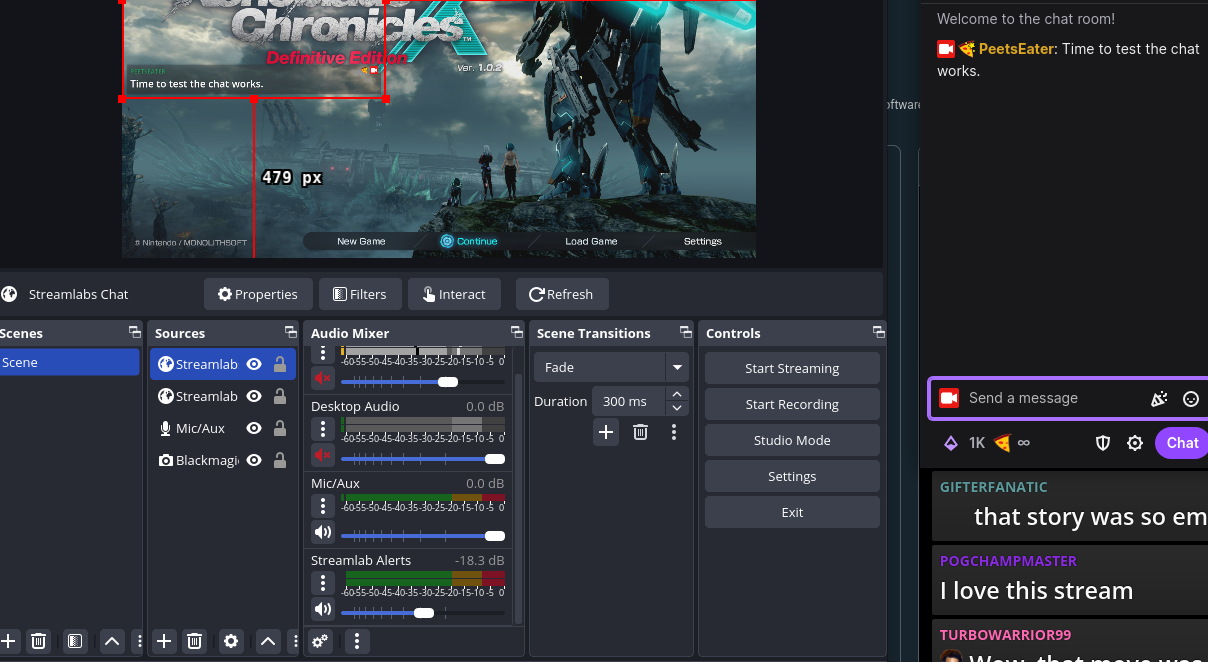This screenshot has width=1208, height=662.
Task: Open the Streamlab Alerts channel options menu
Action: [322, 582]
